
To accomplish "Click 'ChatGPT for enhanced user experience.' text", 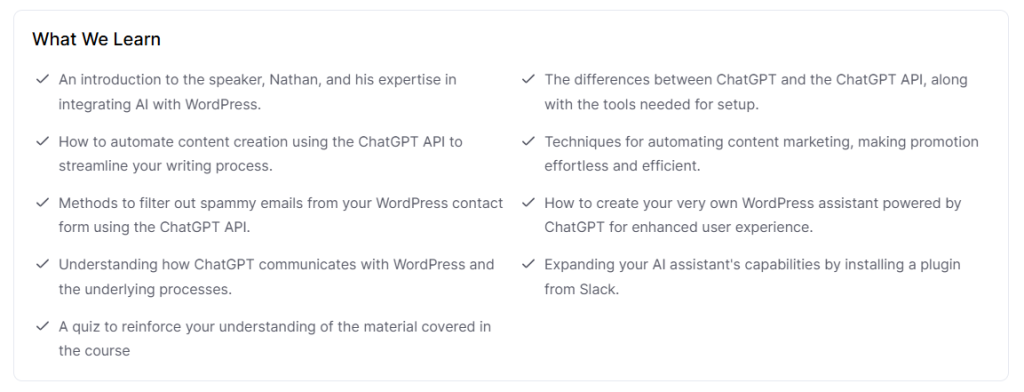I will (x=679, y=227).
